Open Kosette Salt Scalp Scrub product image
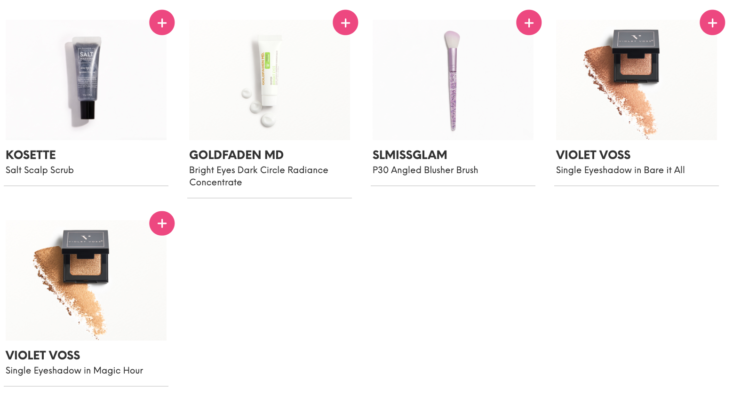Image resolution: width=733 pixels, height=398 pixels. 86,80
